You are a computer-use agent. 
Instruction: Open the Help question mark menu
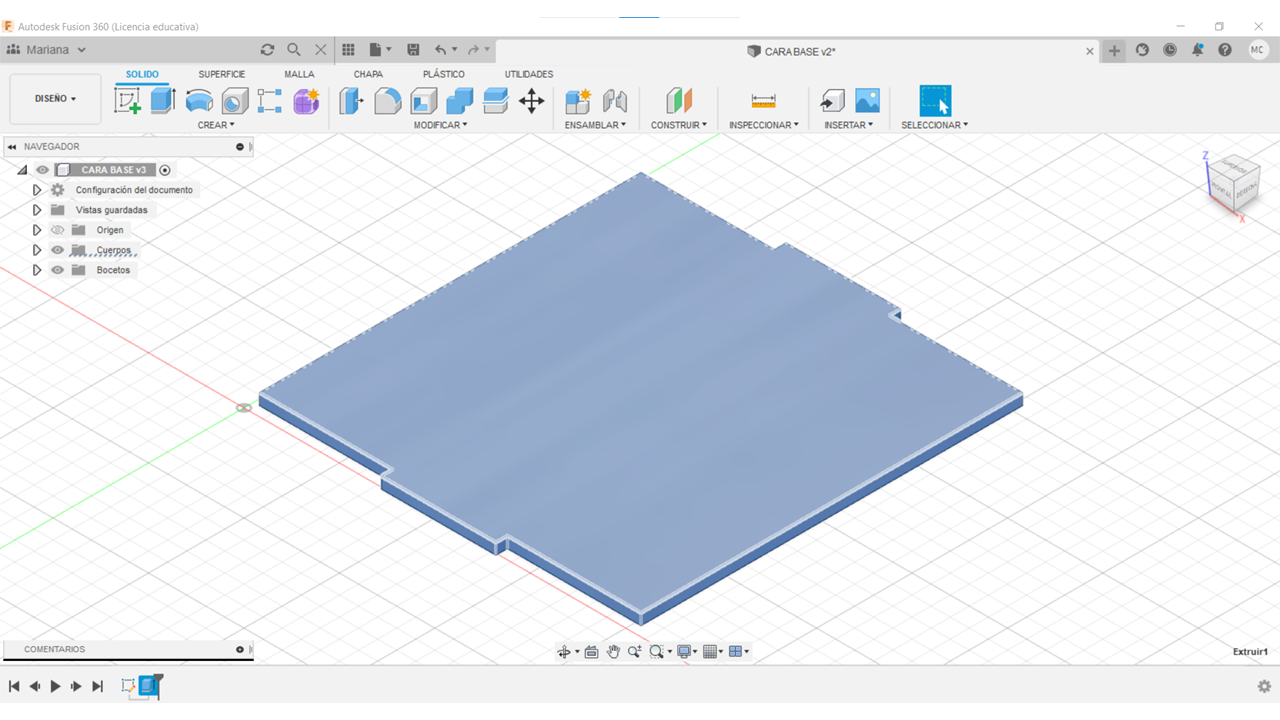pyautogui.click(x=1225, y=50)
